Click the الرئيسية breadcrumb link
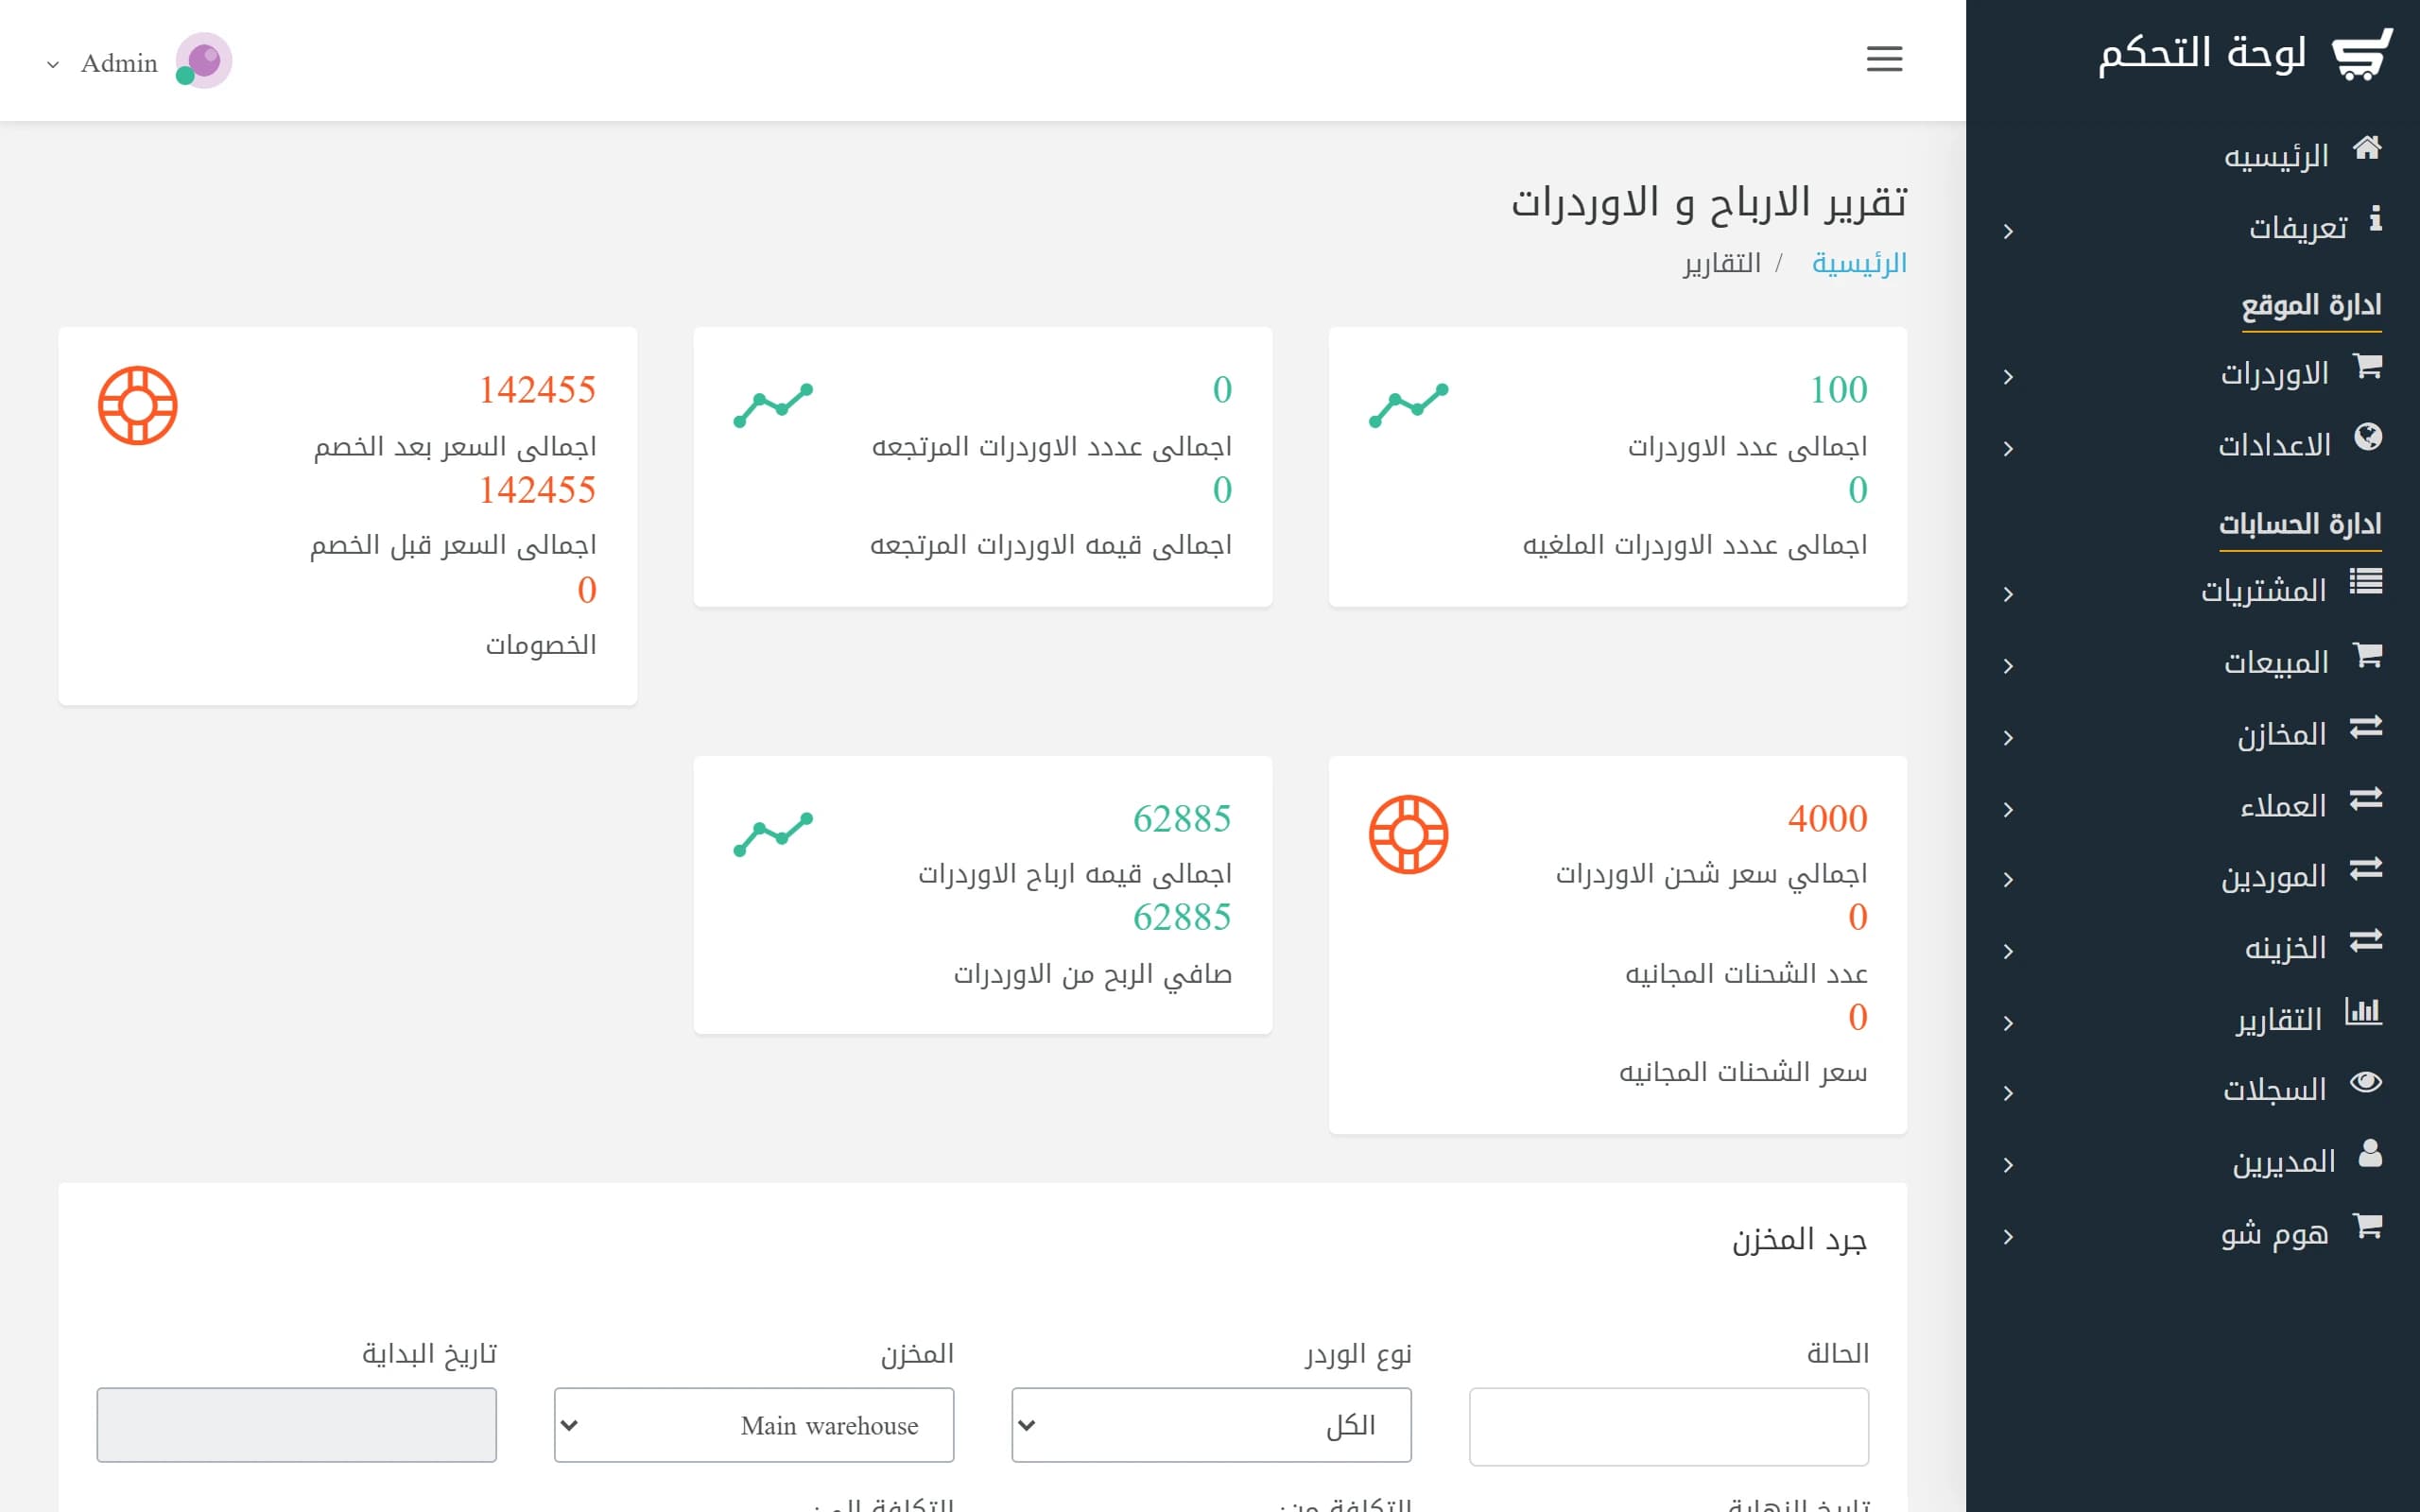The height and width of the screenshot is (1512, 2420). click(x=1859, y=263)
